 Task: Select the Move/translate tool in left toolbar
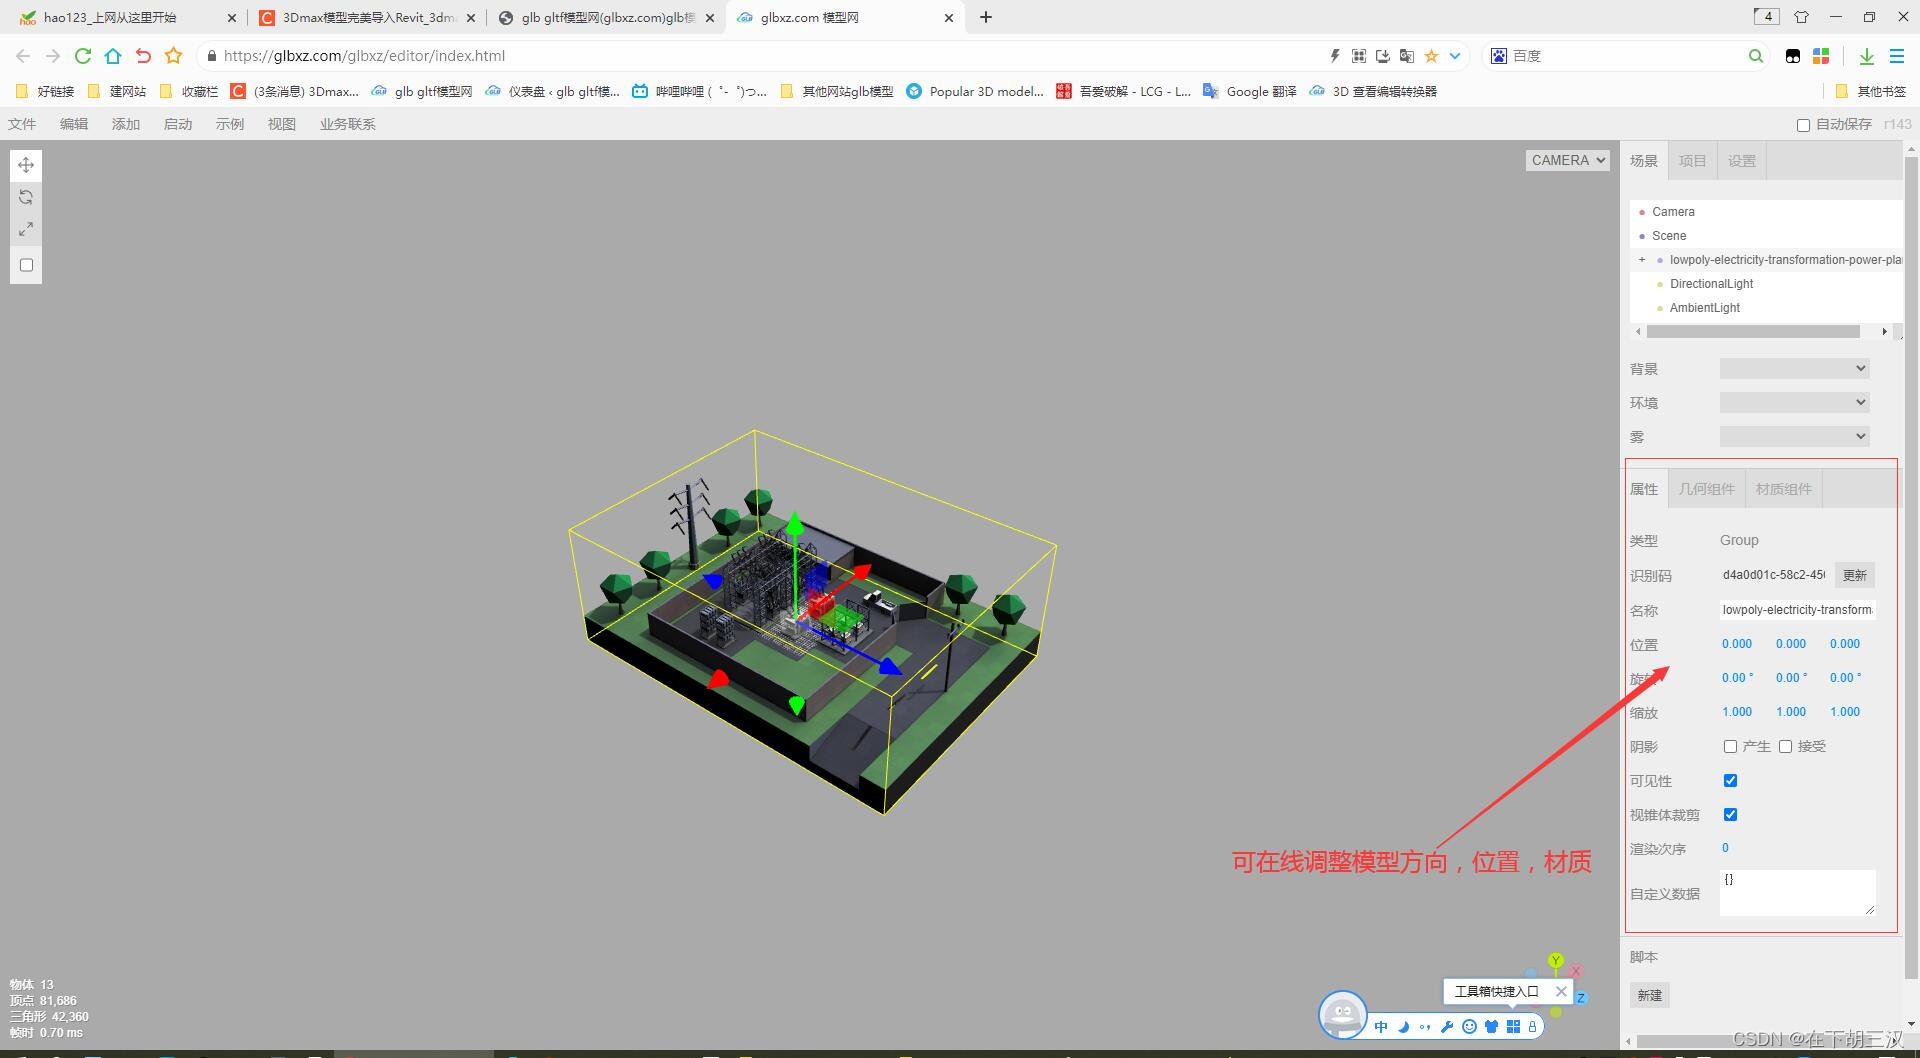[x=26, y=165]
